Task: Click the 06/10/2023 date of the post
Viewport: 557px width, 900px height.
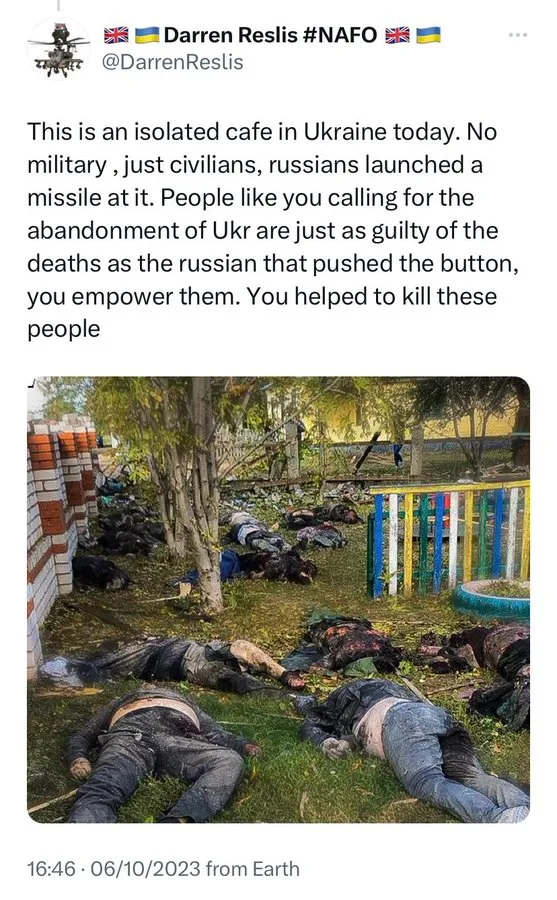Action: [x=145, y=868]
